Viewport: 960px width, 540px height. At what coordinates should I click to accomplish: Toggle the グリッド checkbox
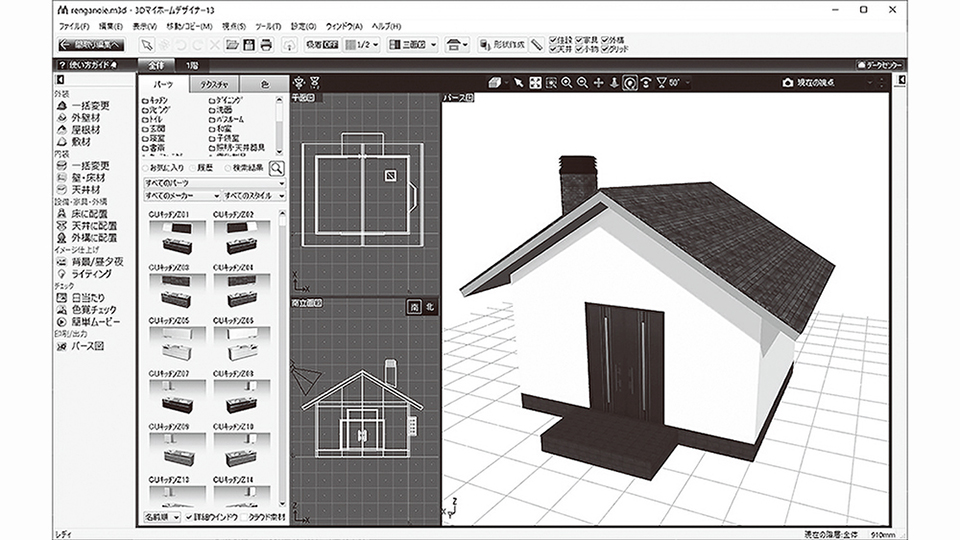pyautogui.click(x=605, y=48)
